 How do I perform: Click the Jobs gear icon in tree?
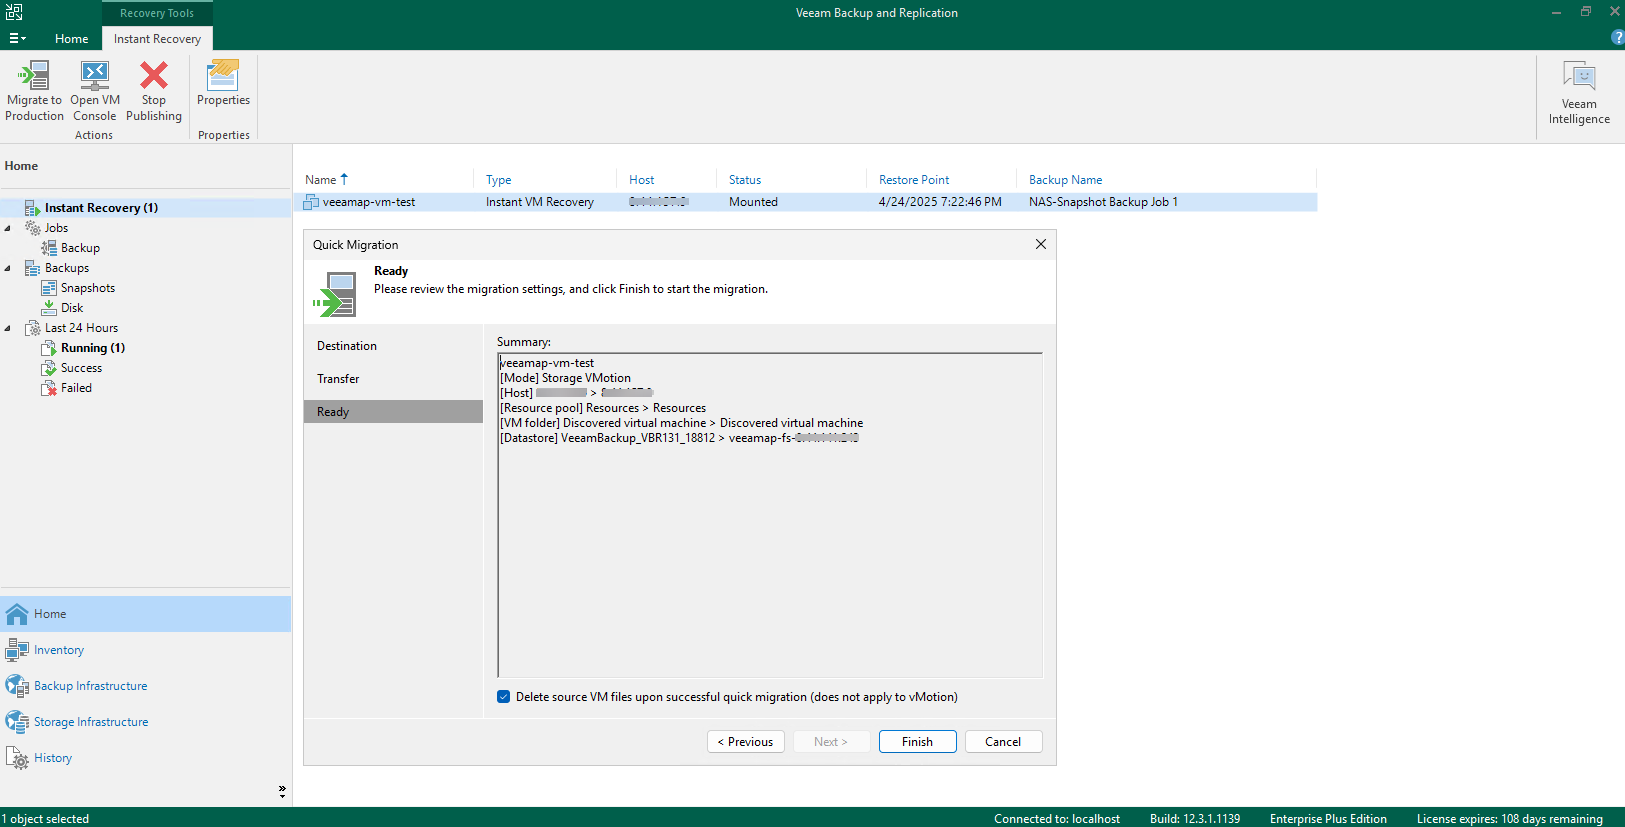coord(33,228)
